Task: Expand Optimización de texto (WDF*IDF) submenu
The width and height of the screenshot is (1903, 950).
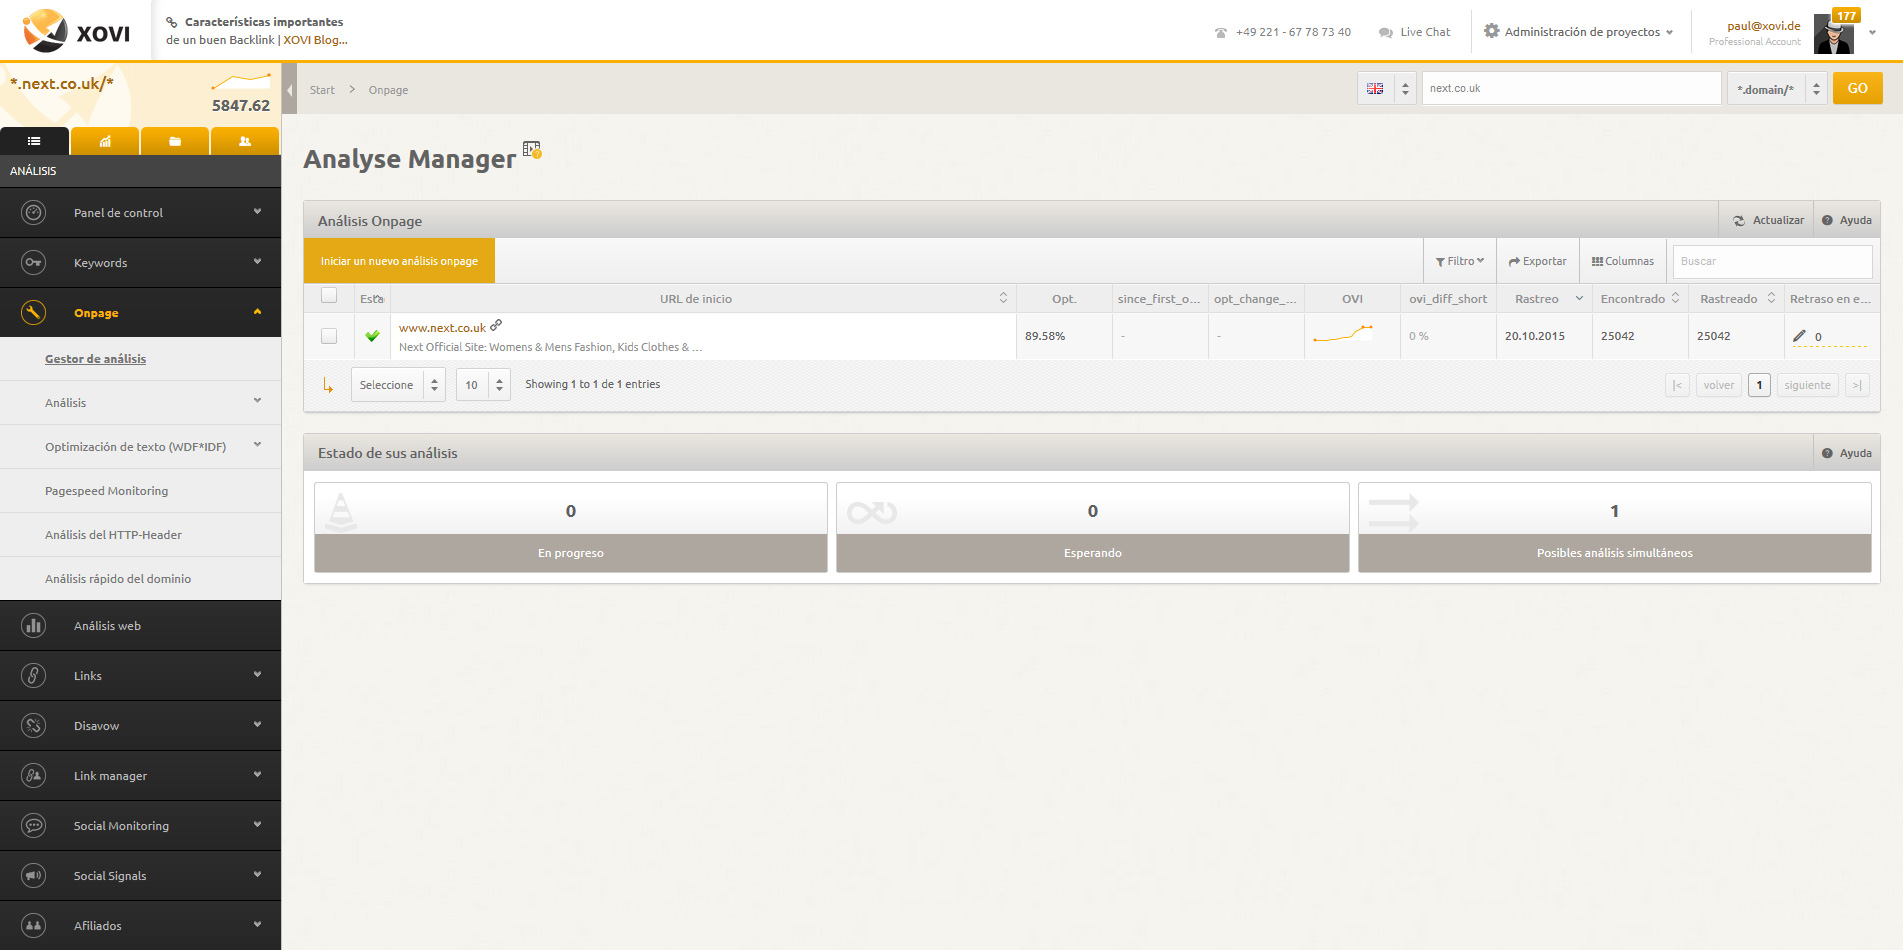Action: (257, 445)
